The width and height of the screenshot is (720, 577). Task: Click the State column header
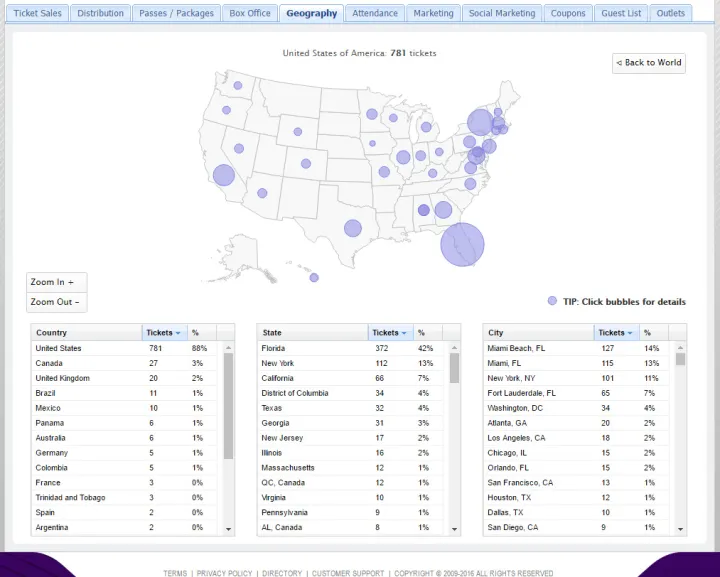click(x=313, y=333)
